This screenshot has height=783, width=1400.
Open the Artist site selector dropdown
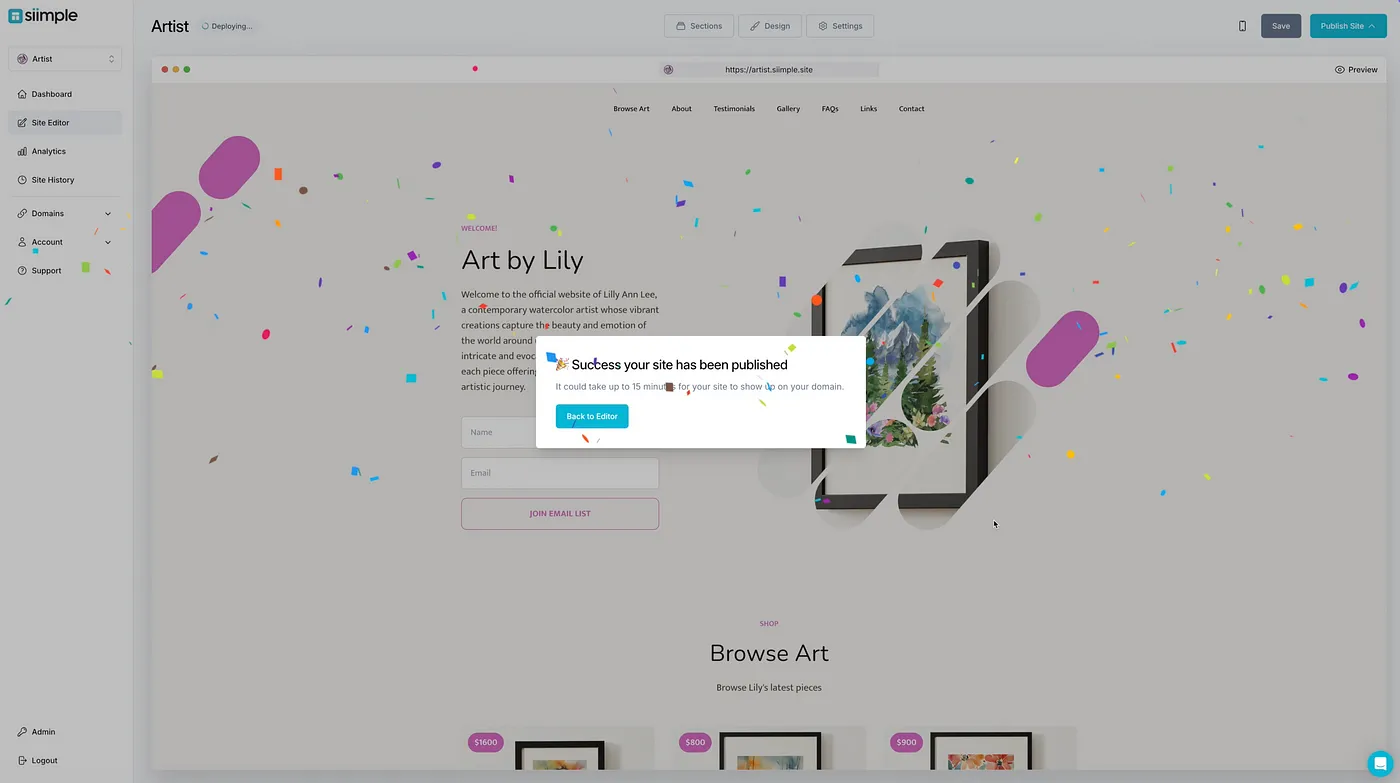[x=65, y=59]
